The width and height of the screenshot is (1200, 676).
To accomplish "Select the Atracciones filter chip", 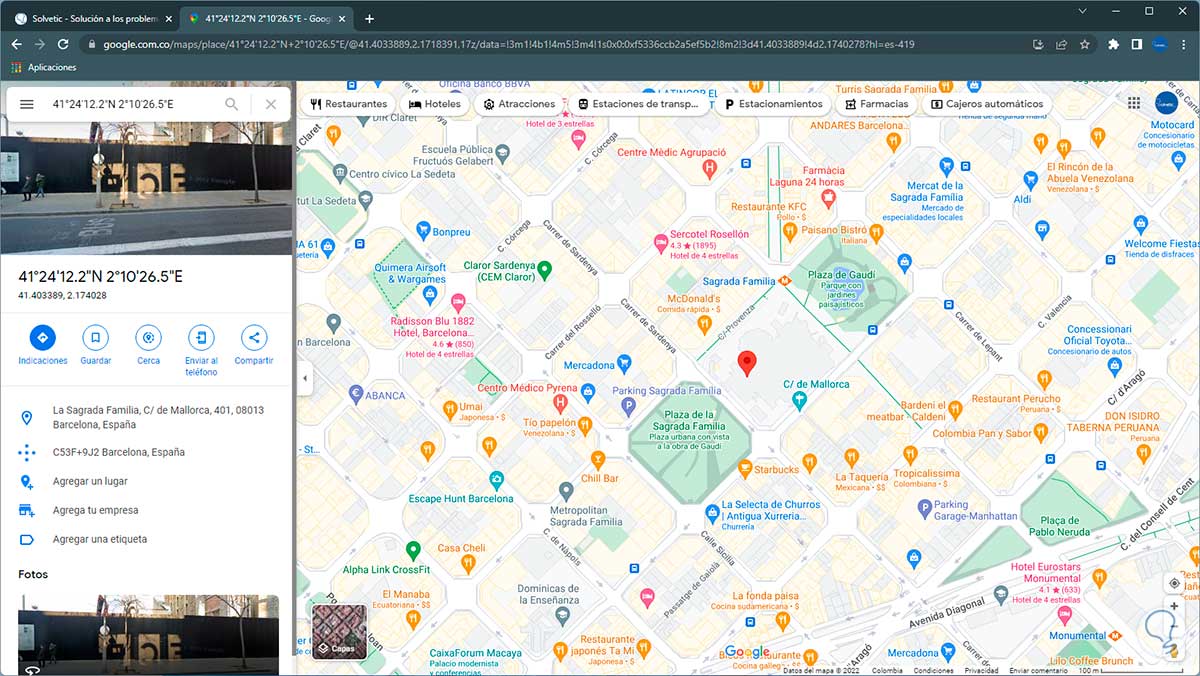I will [x=518, y=104].
